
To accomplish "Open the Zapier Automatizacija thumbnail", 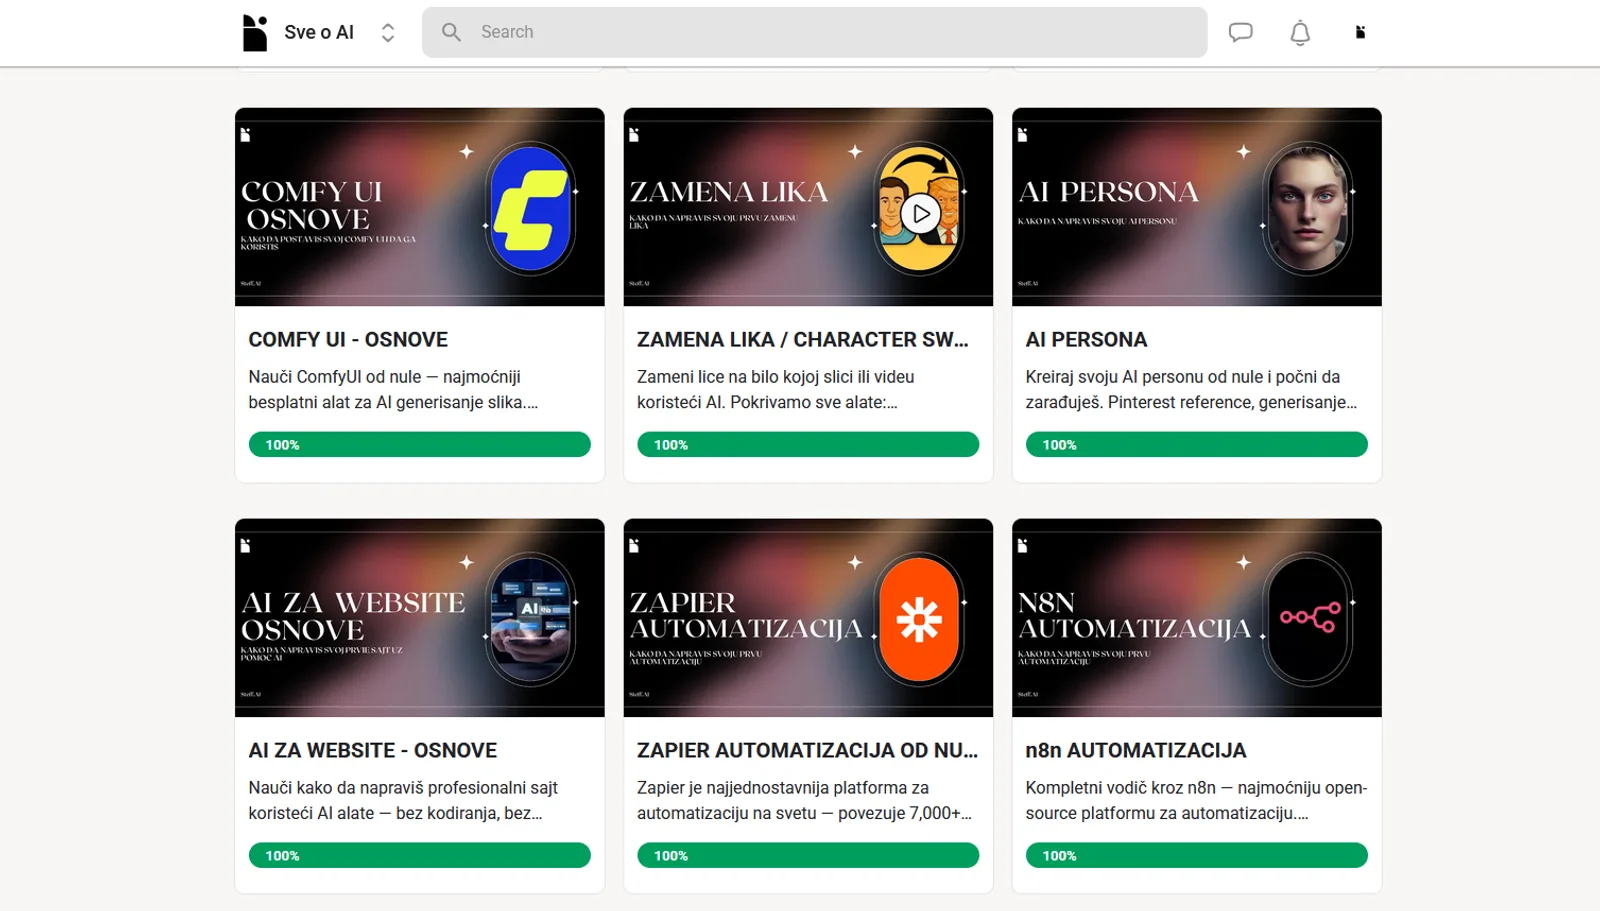I will click(x=808, y=618).
